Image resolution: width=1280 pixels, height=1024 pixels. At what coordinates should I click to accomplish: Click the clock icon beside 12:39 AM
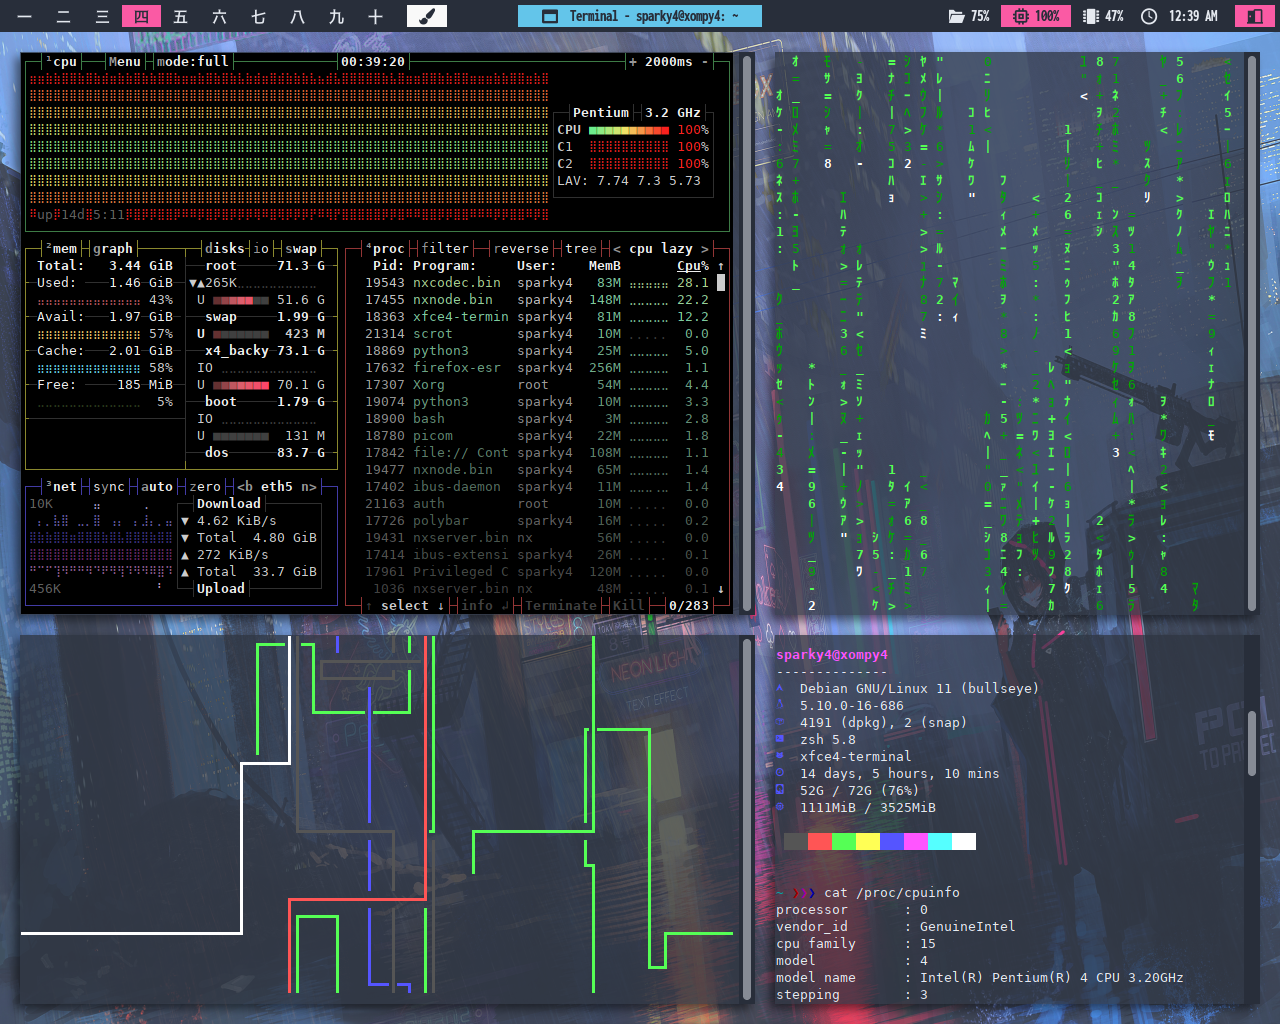click(x=1149, y=16)
